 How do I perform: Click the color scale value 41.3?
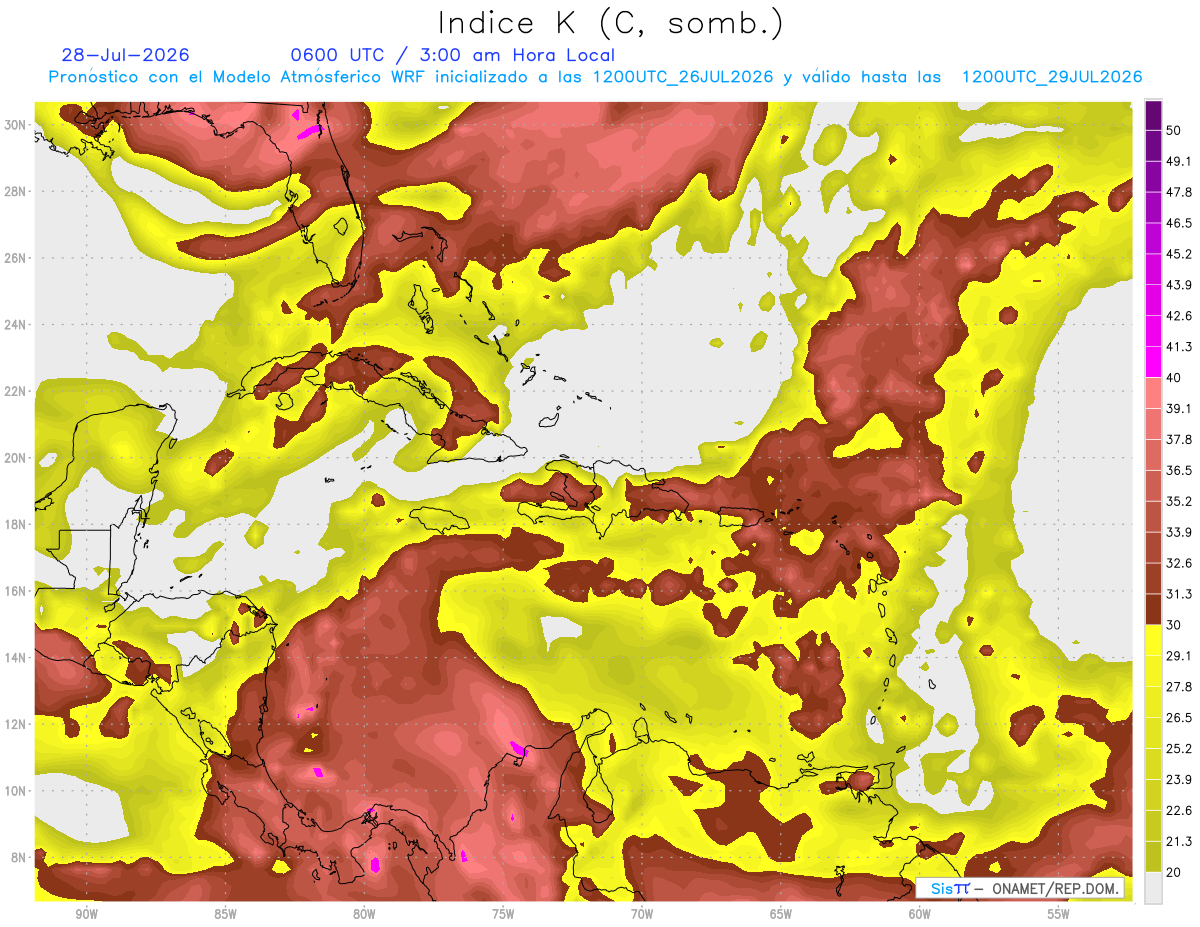pos(1178,347)
